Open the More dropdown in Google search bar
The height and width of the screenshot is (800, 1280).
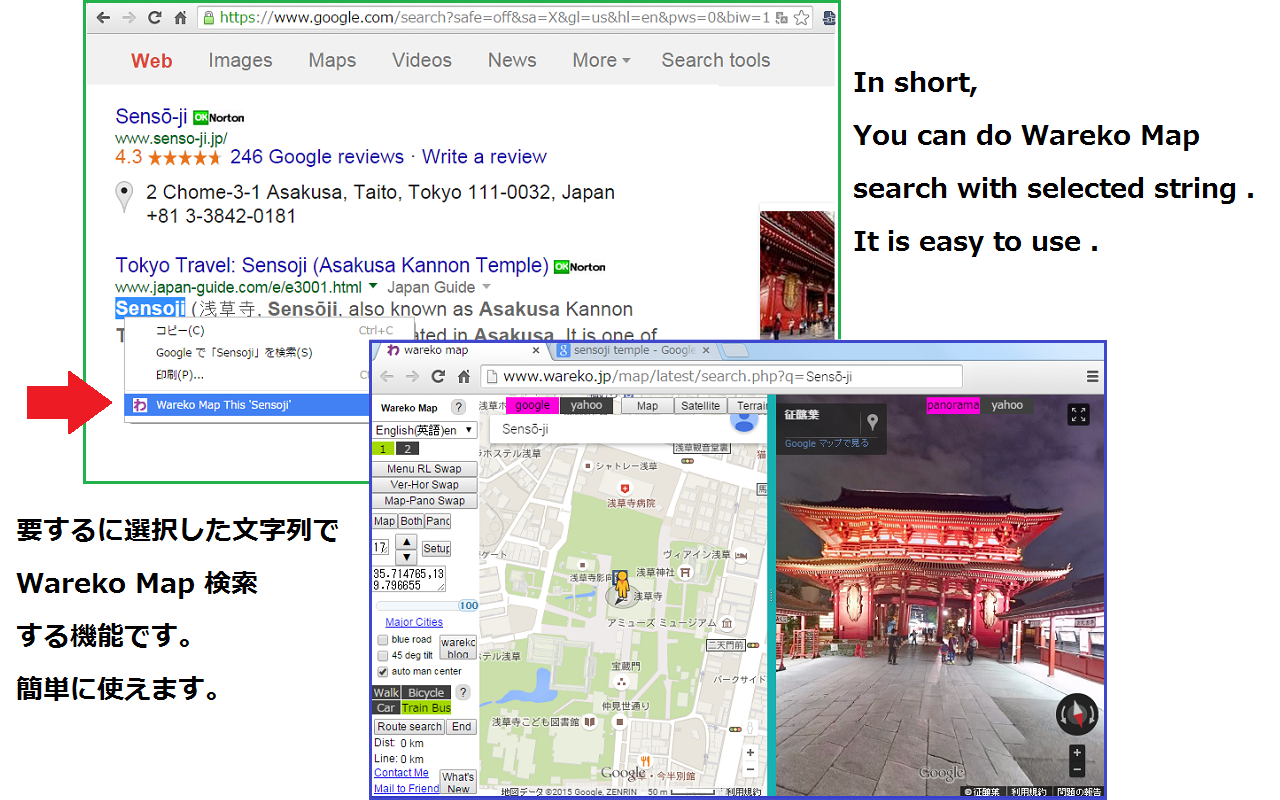[x=601, y=60]
